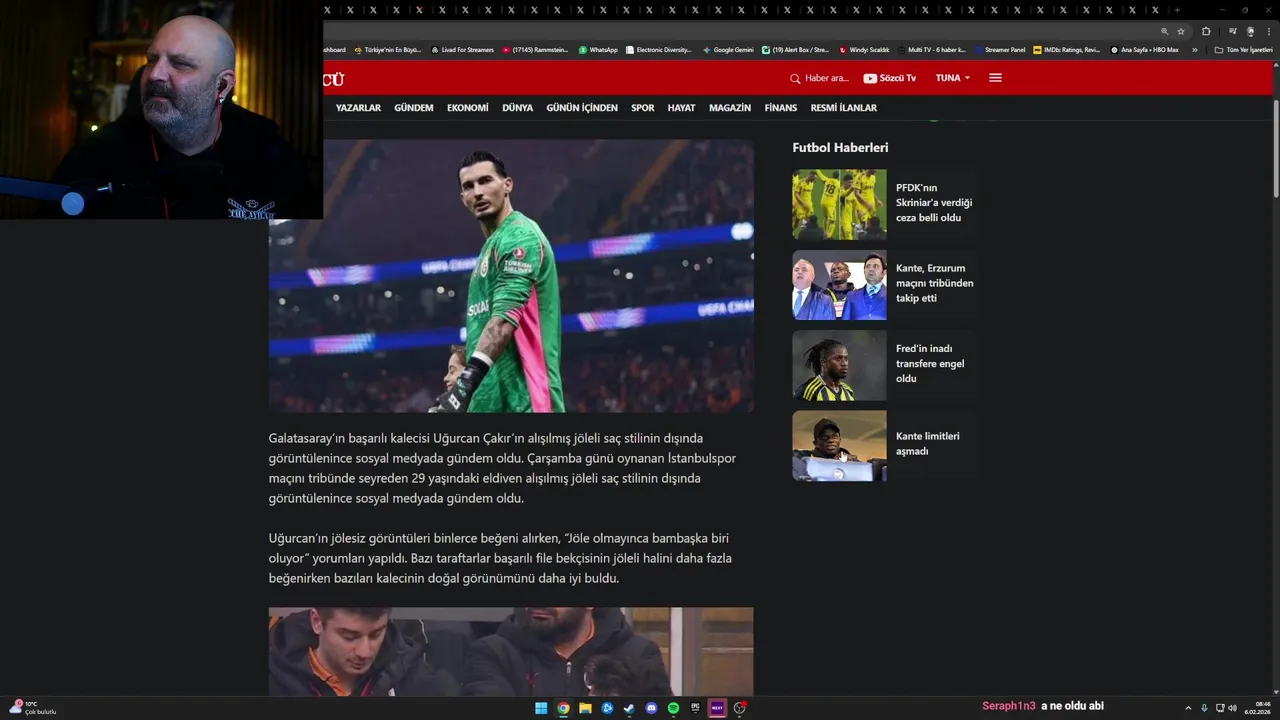Open the purple NEXT app in taskbar
The height and width of the screenshot is (720, 1280).
click(x=717, y=708)
